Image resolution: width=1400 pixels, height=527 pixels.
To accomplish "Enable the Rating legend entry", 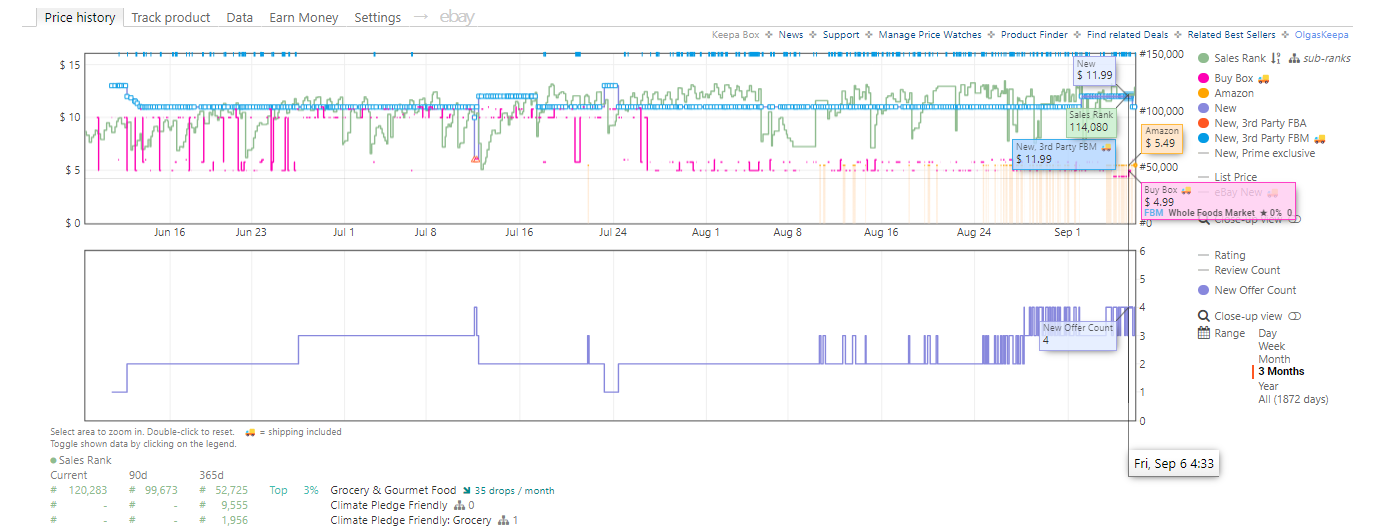I will (x=1221, y=255).
